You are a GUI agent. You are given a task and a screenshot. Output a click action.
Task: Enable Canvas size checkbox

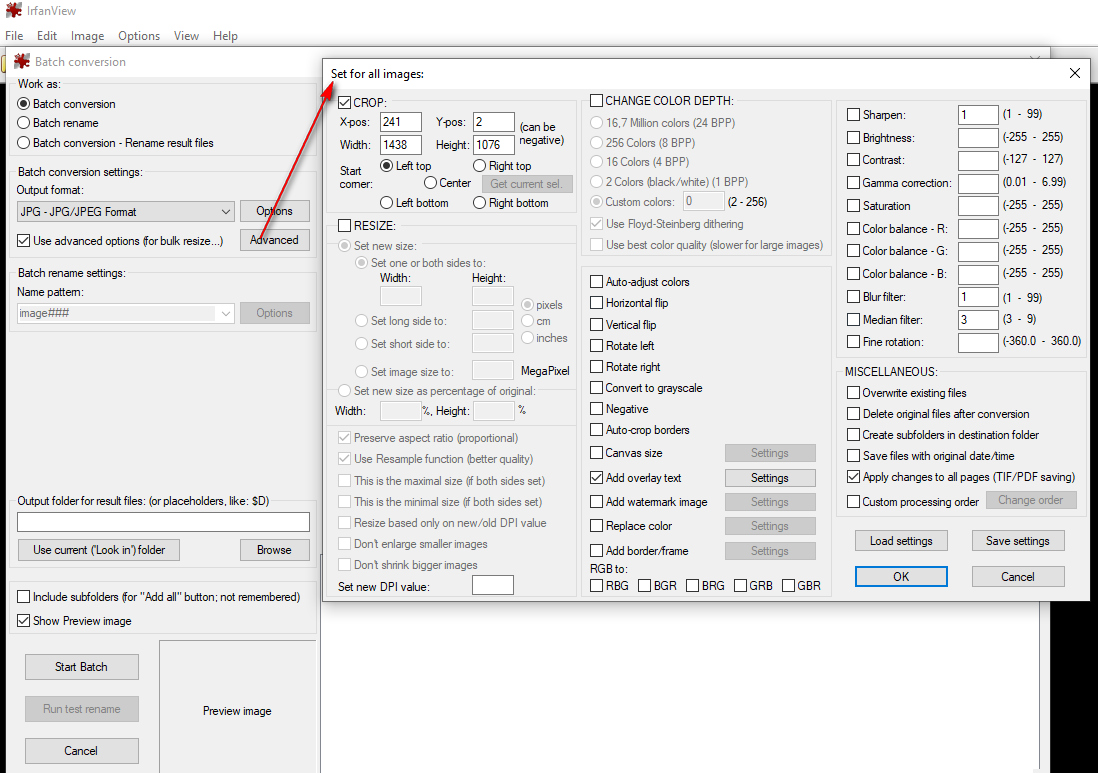[x=597, y=453]
